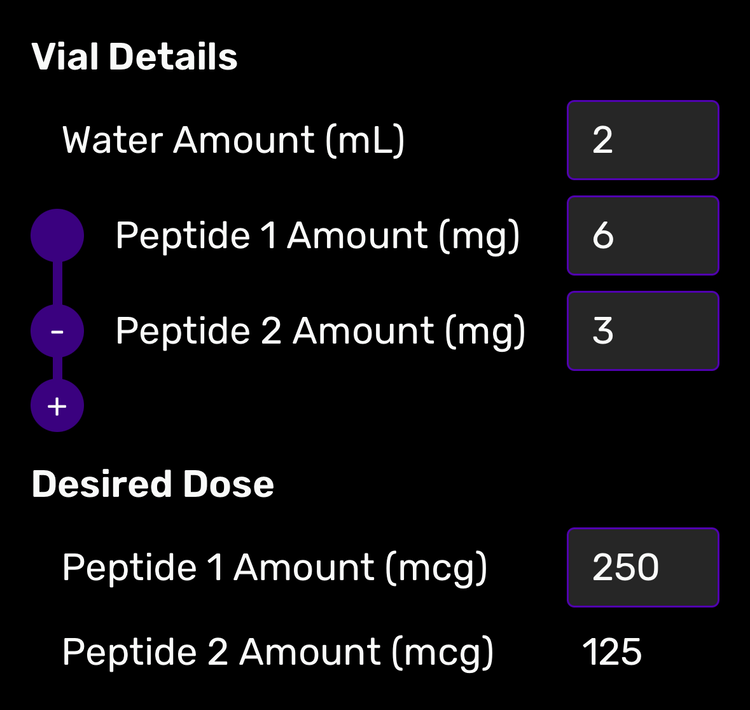Place cursor on the 6 mg value
The height and width of the screenshot is (710, 750).
click(603, 236)
